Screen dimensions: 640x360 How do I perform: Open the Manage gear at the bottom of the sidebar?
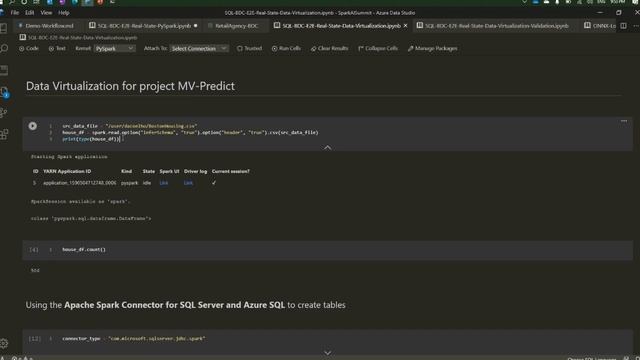pyautogui.click(x=4, y=343)
